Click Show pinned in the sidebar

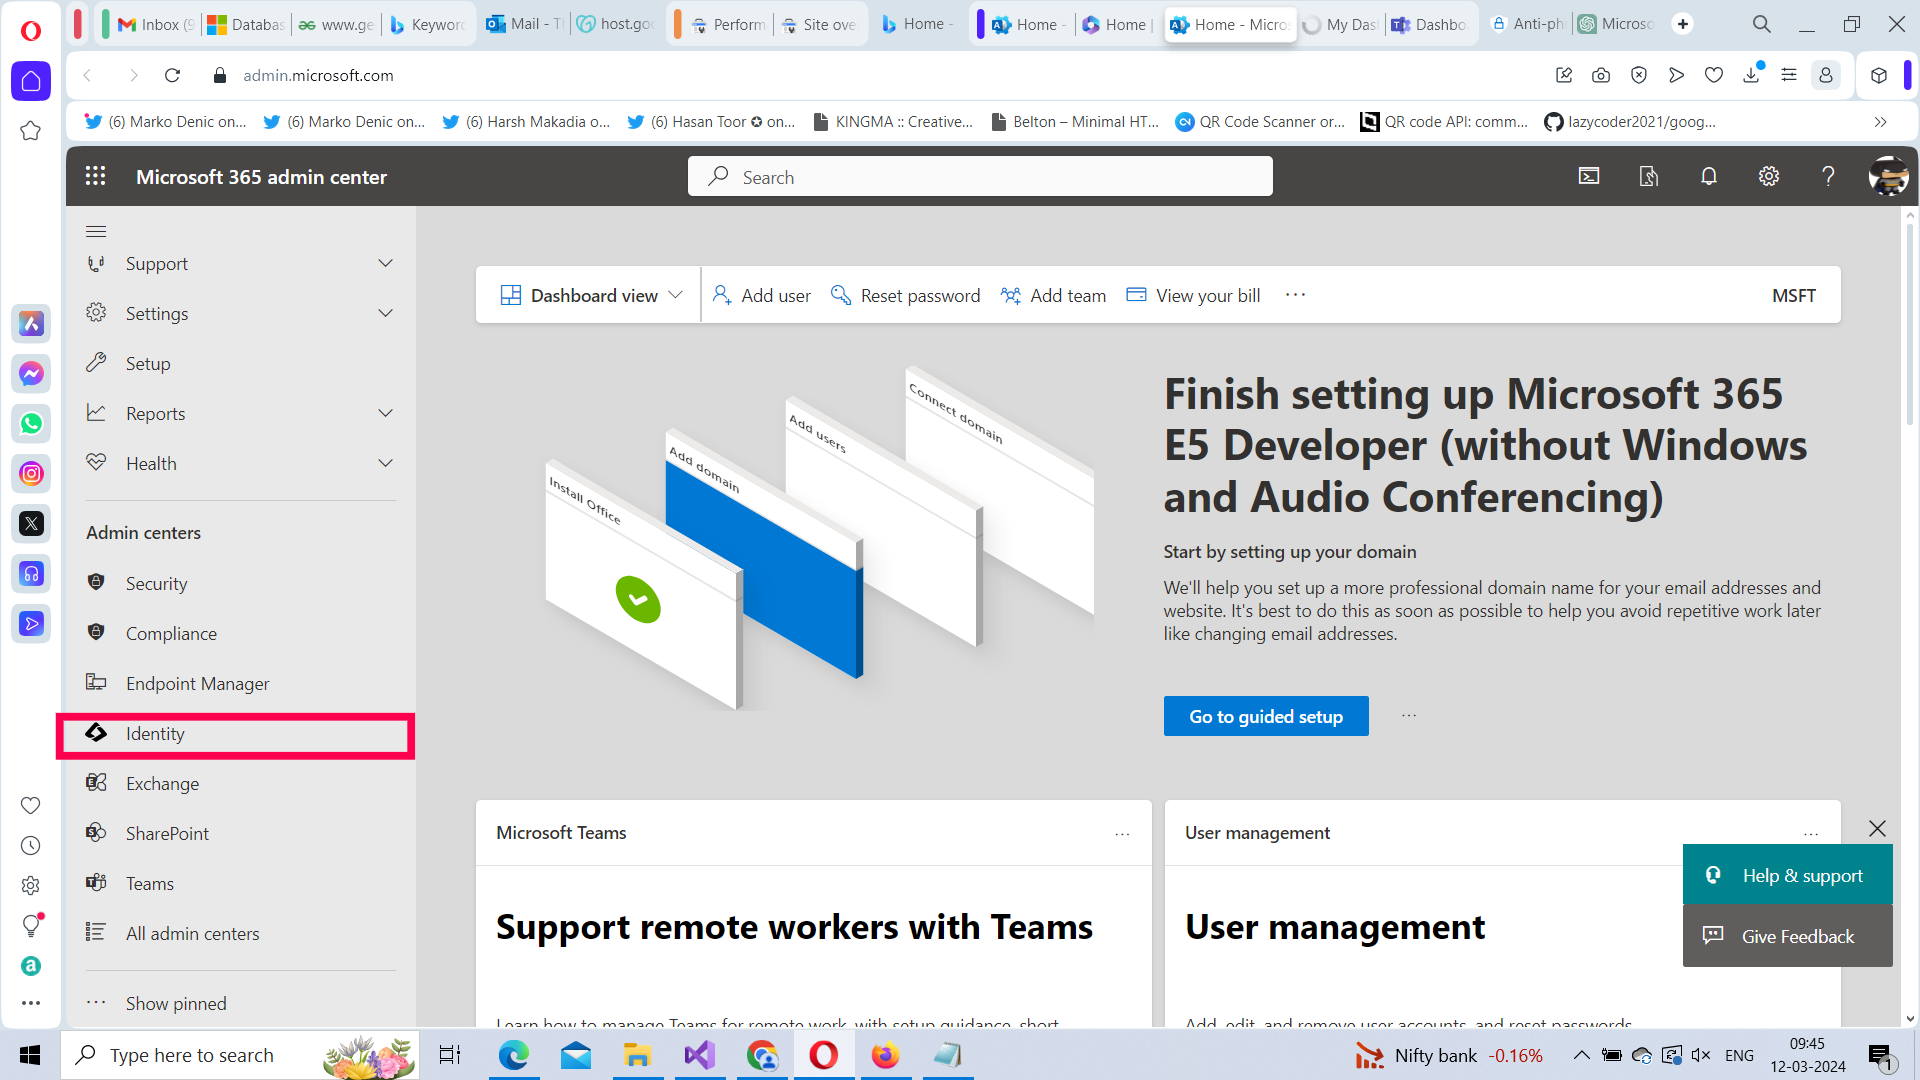pyautogui.click(x=175, y=1003)
